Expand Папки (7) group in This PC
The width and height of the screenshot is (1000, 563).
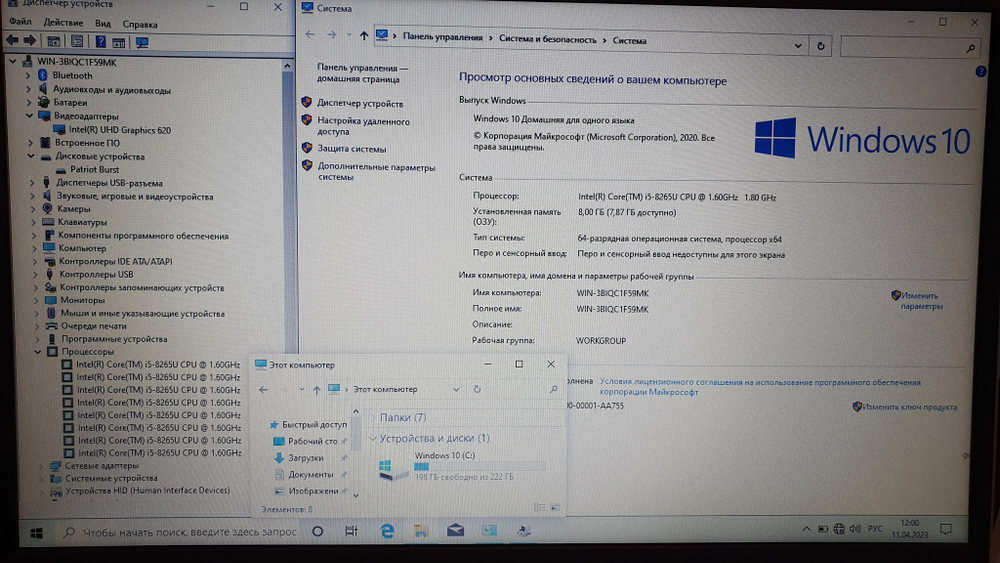coord(373,417)
